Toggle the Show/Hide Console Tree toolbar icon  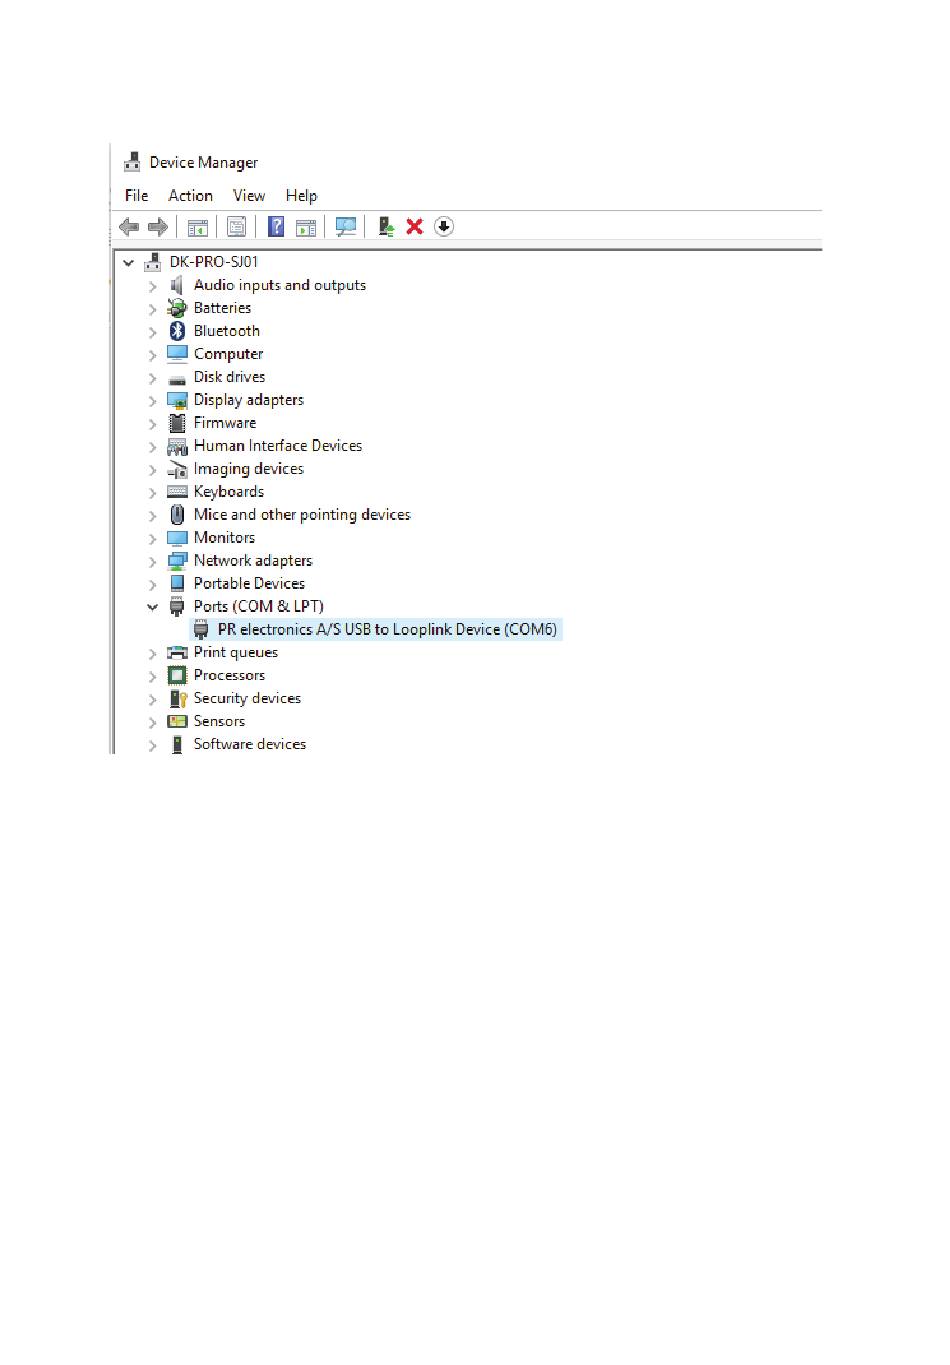click(198, 227)
